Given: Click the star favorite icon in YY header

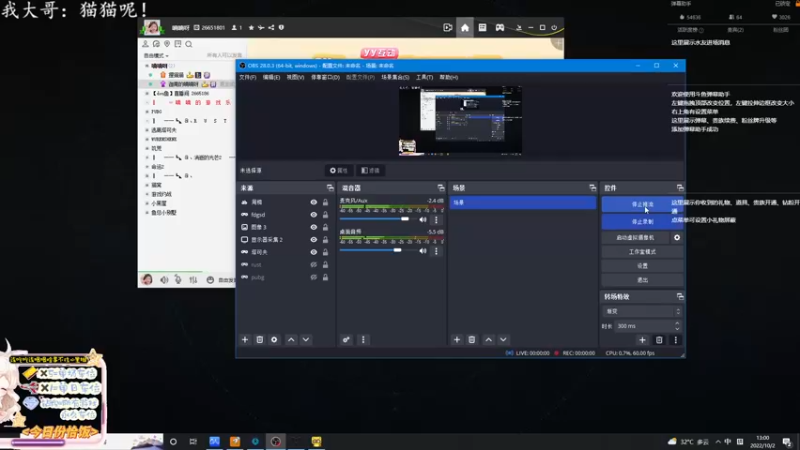Looking at the screenshot, I should [x=251, y=28].
